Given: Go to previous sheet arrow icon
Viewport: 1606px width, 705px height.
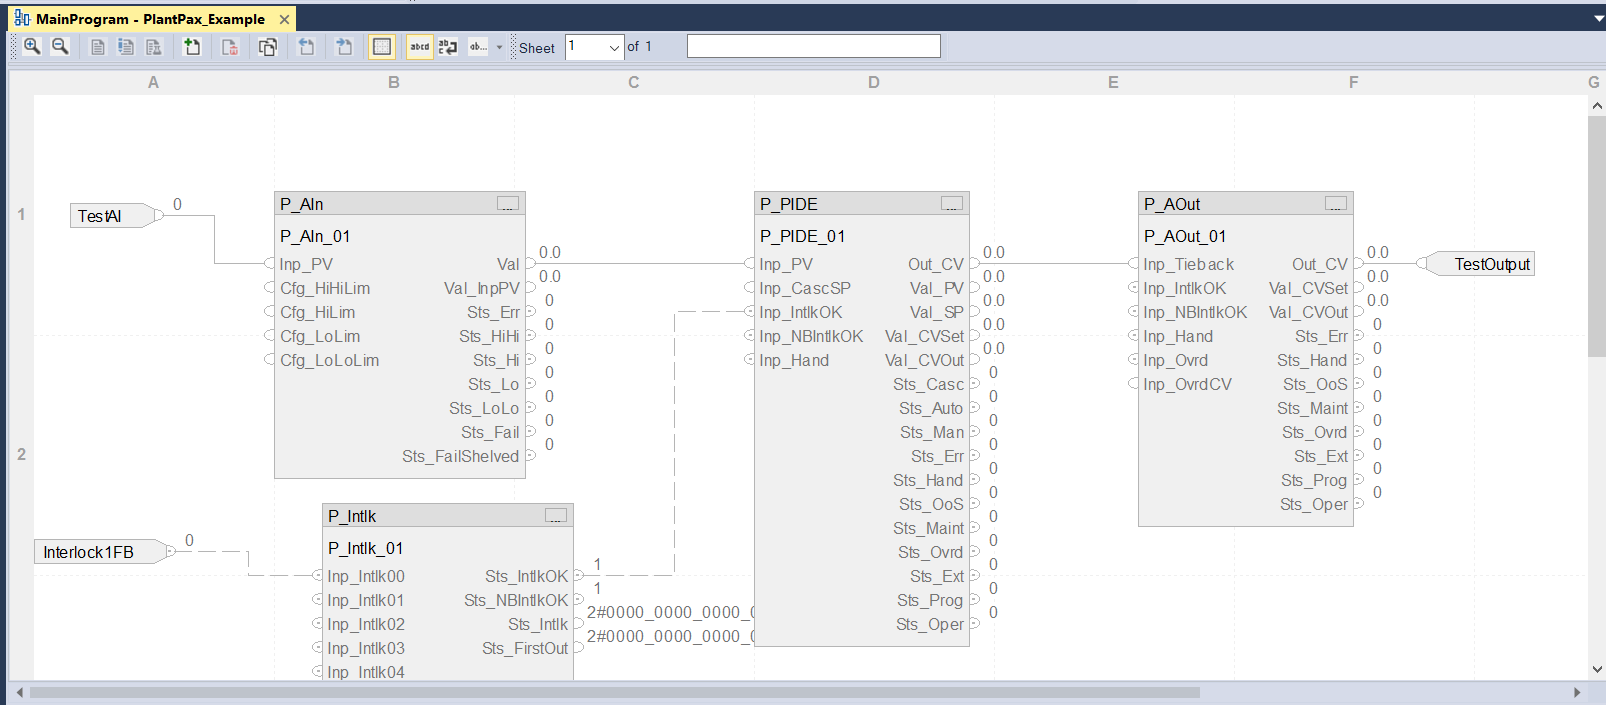Looking at the screenshot, I should 307,46.
